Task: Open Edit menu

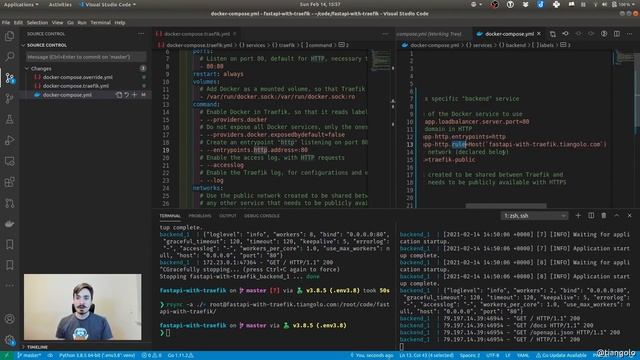Action: [18, 22]
